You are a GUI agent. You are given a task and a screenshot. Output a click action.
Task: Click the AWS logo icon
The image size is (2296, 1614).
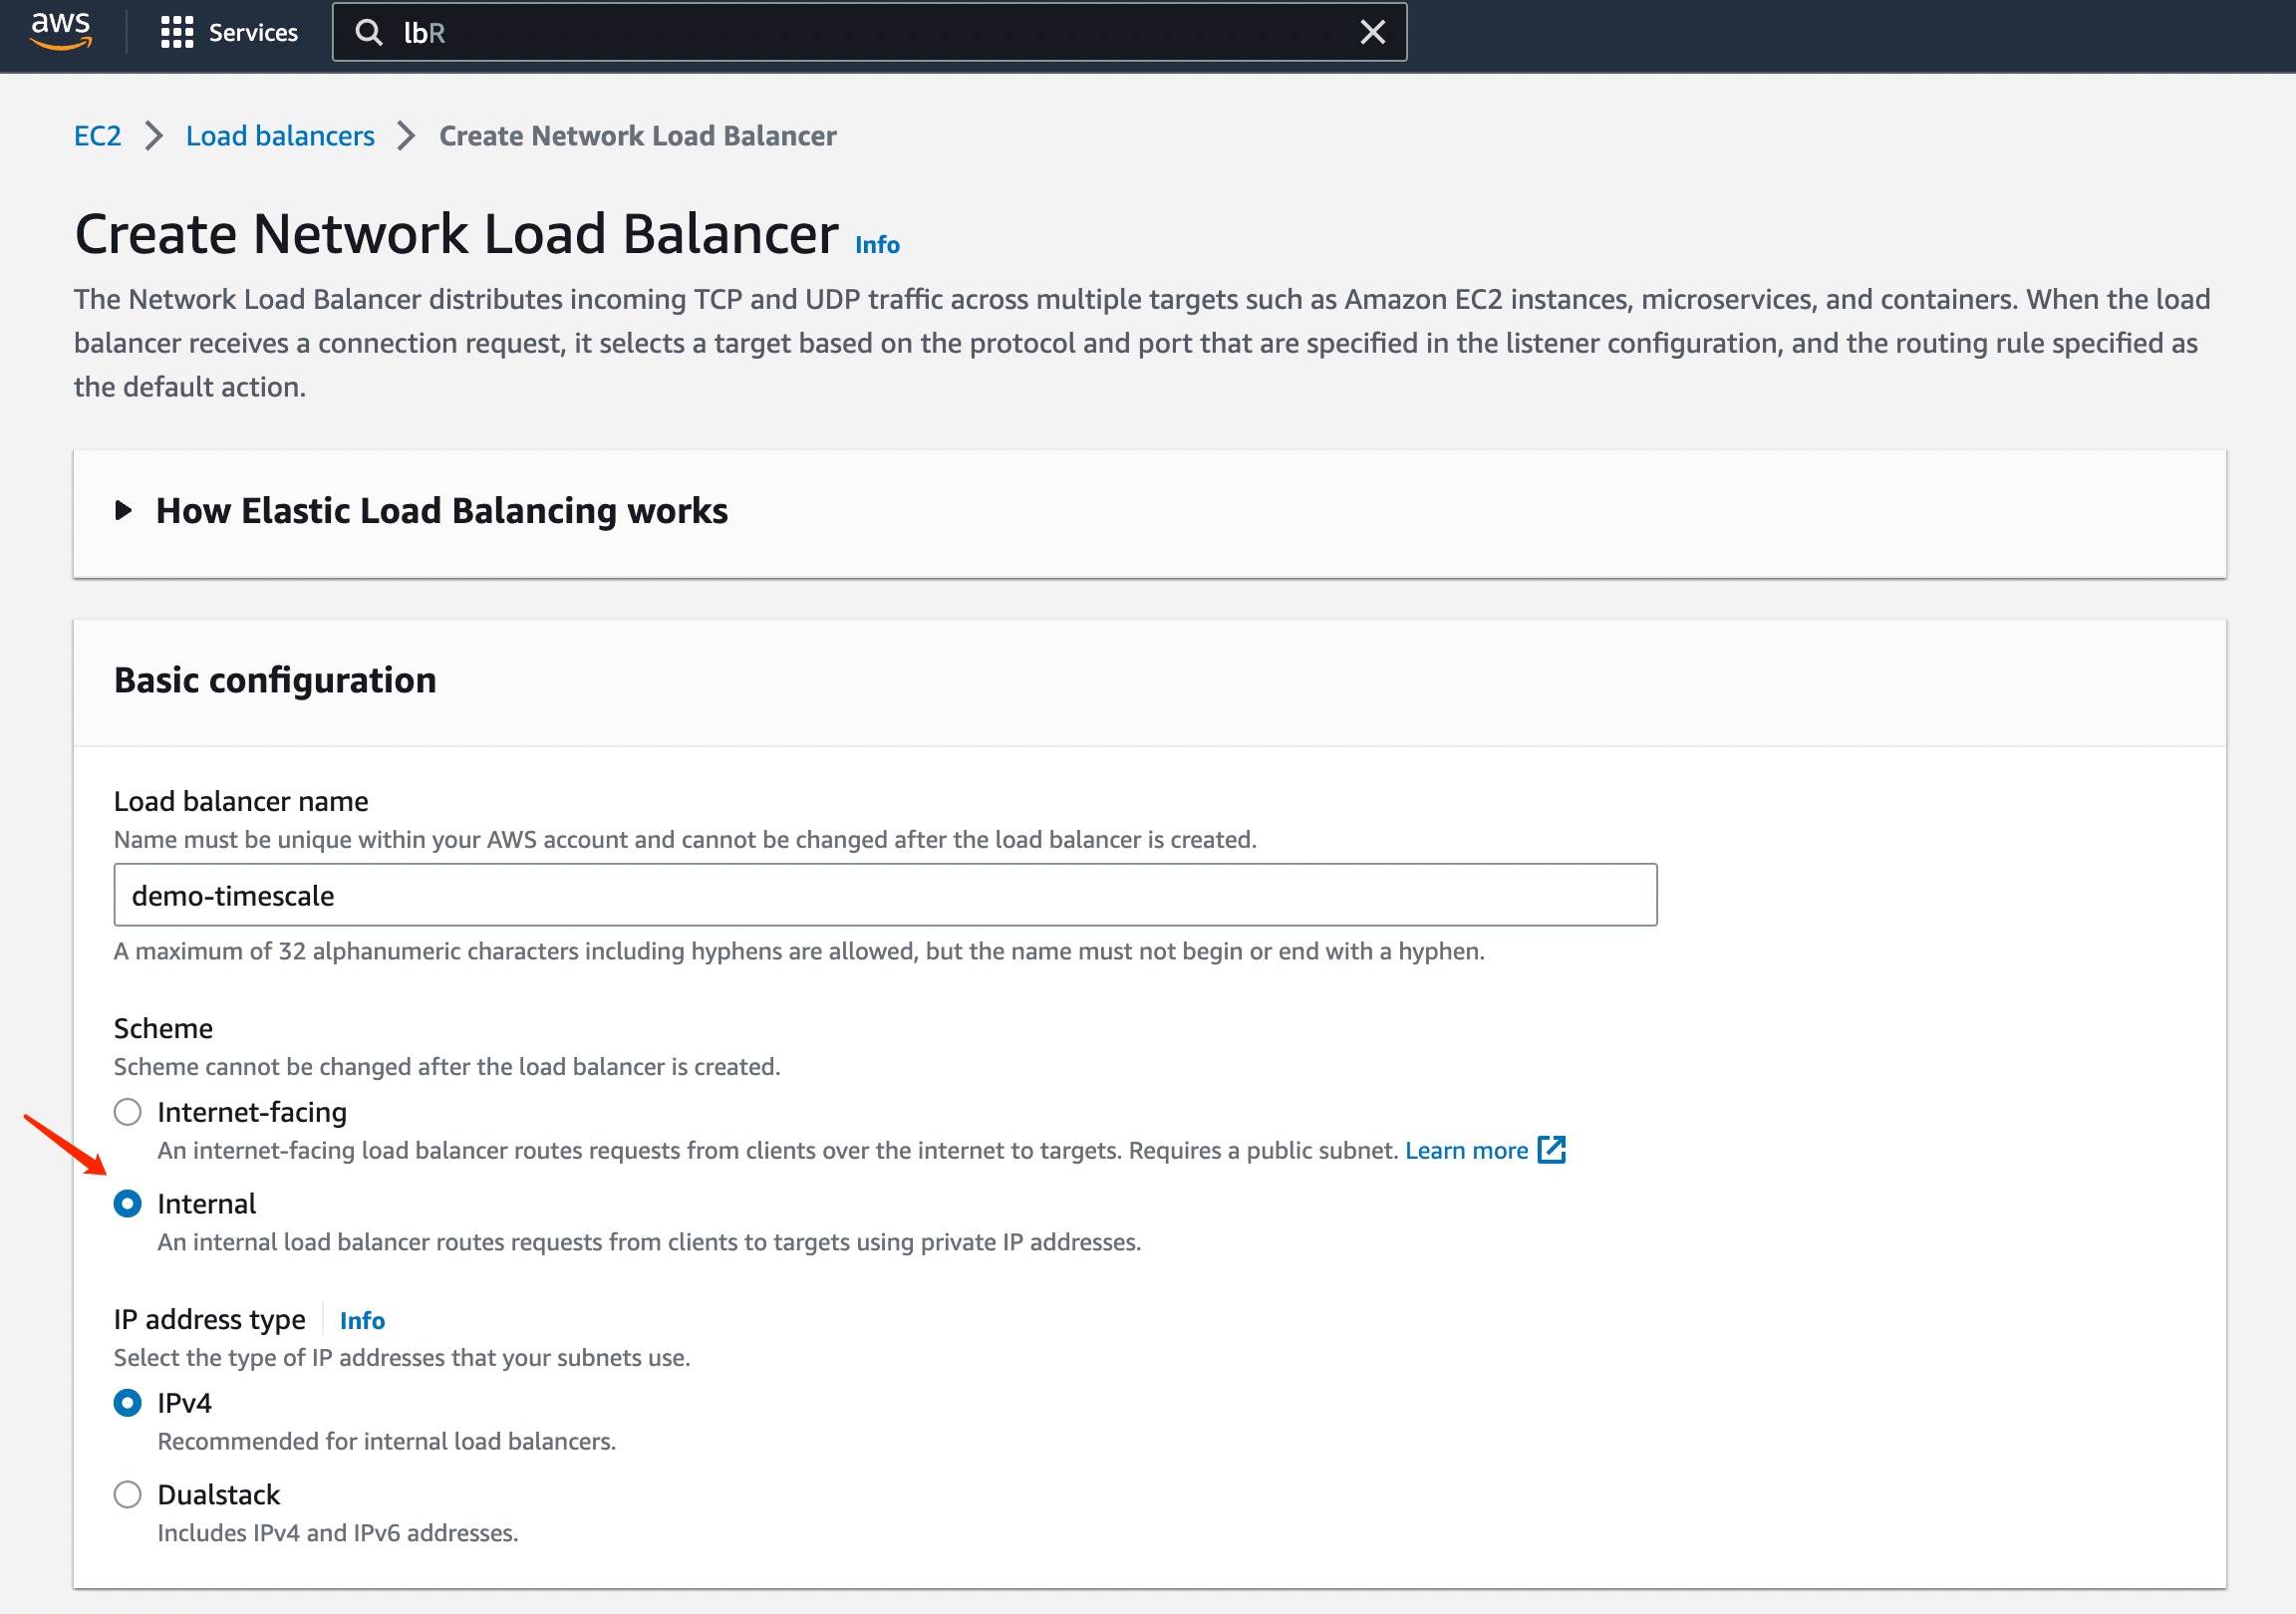click(61, 31)
